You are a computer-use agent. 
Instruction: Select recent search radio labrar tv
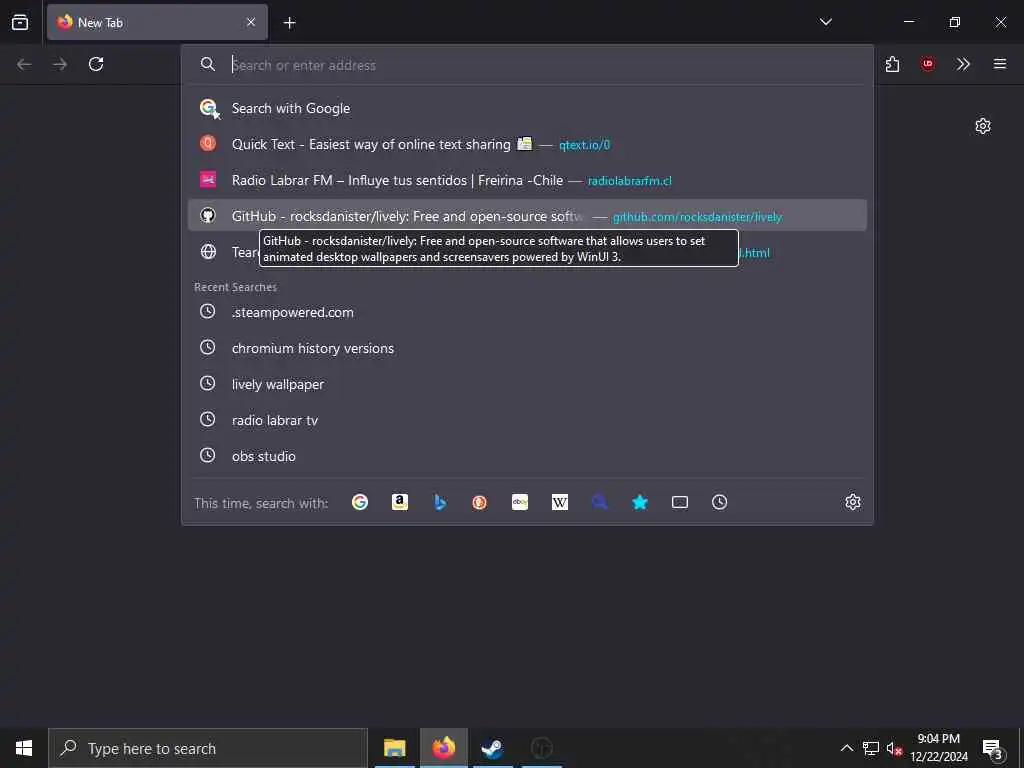pyautogui.click(x=527, y=420)
